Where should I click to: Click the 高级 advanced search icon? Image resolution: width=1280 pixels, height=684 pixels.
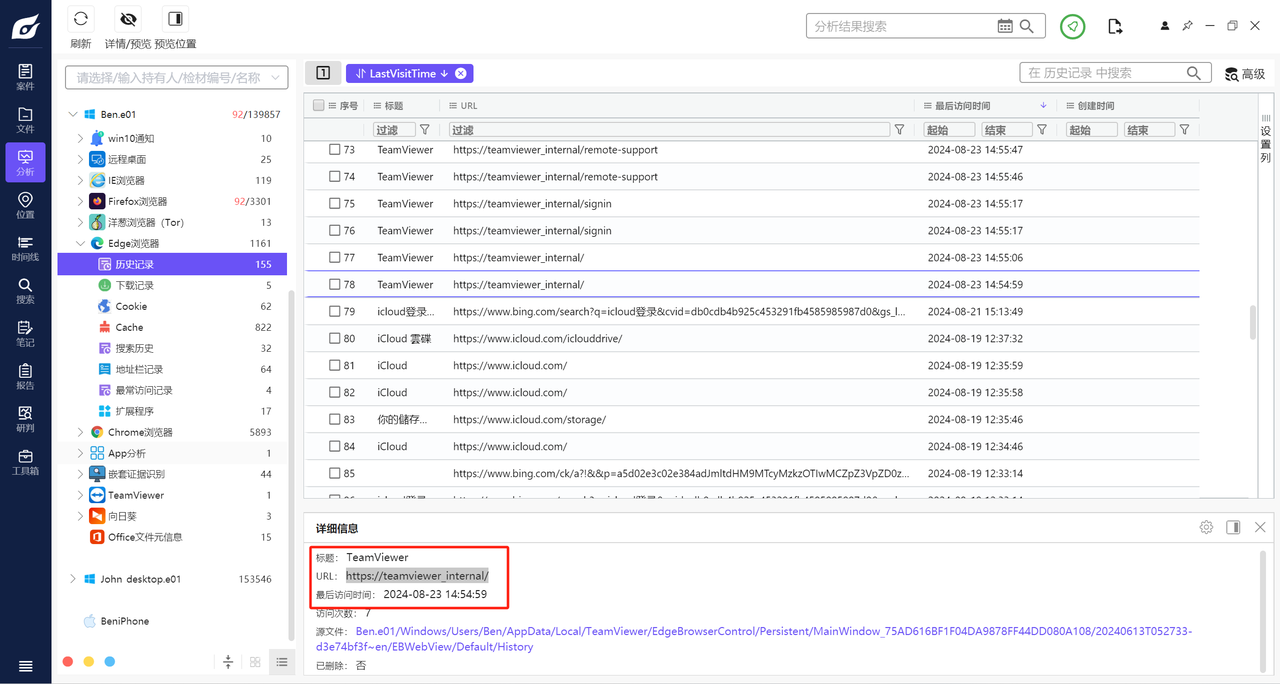point(1232,73)
